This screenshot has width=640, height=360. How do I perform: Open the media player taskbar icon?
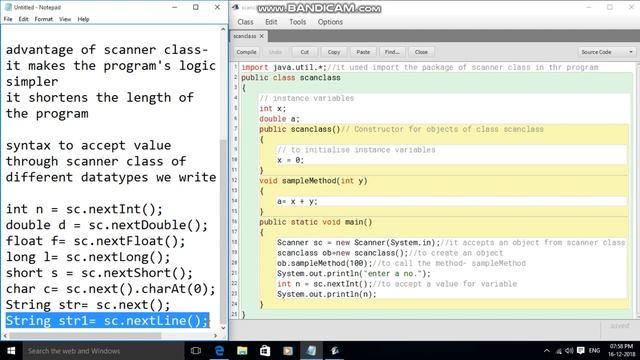coord(288,351)
